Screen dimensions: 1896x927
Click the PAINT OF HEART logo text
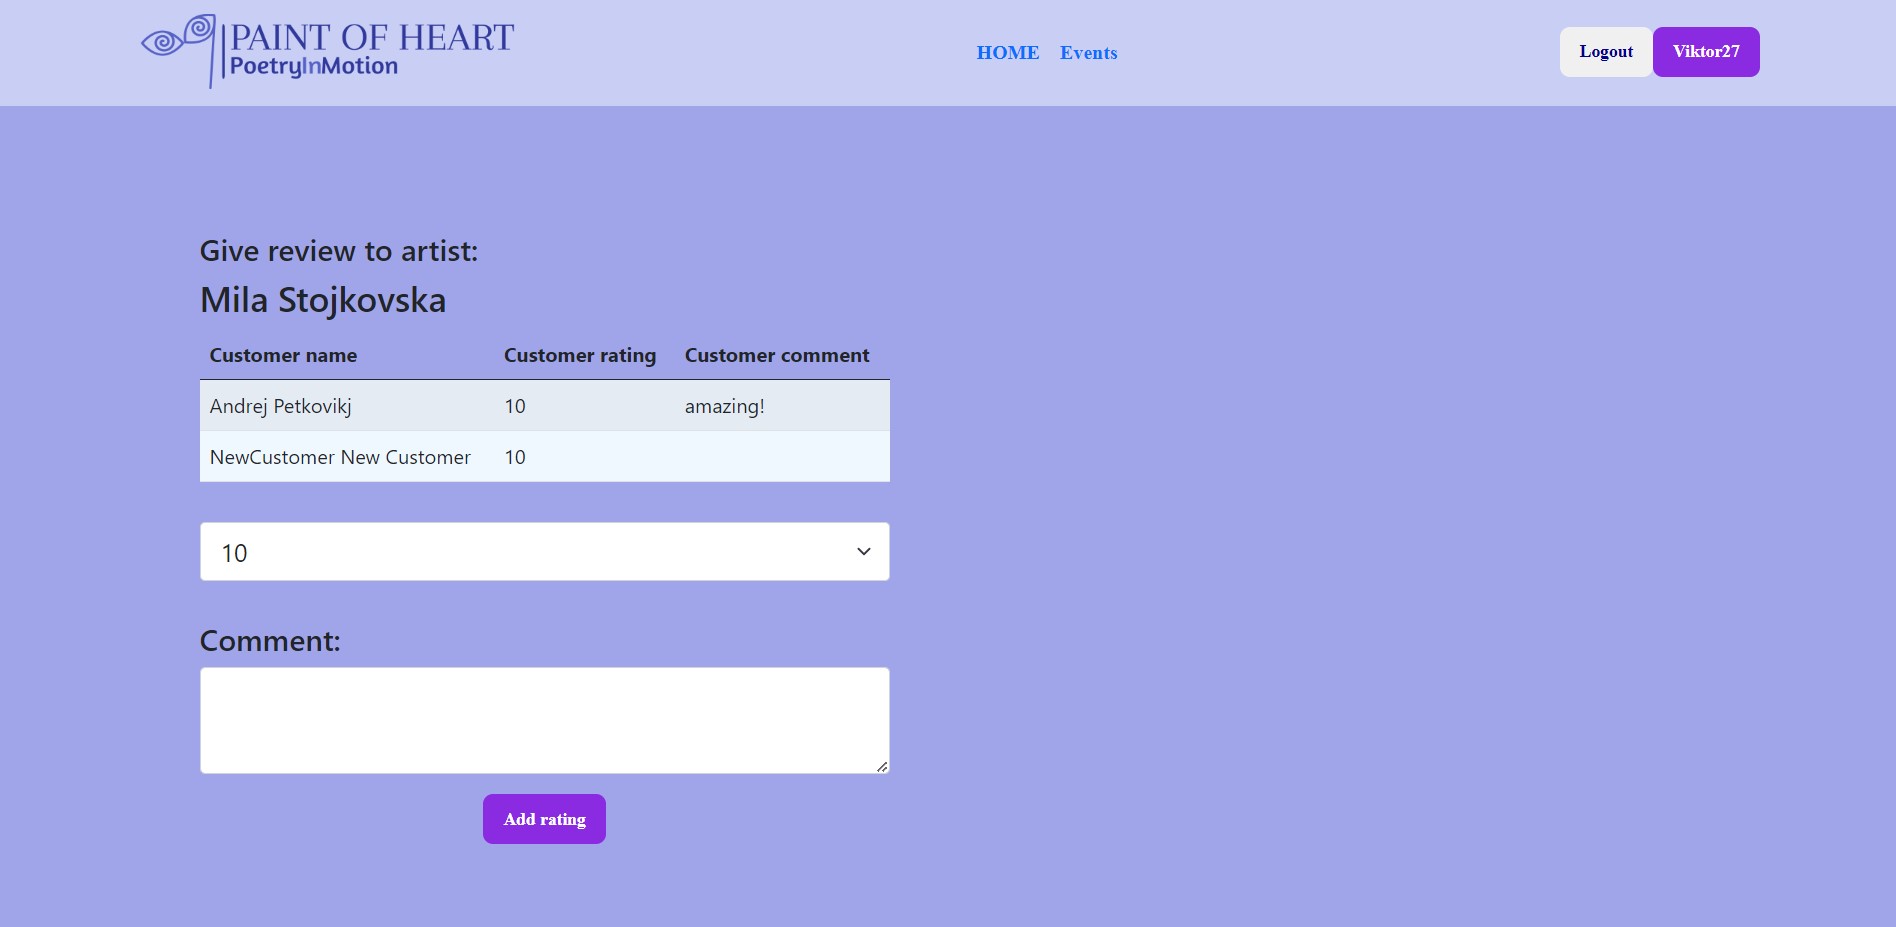372,38
